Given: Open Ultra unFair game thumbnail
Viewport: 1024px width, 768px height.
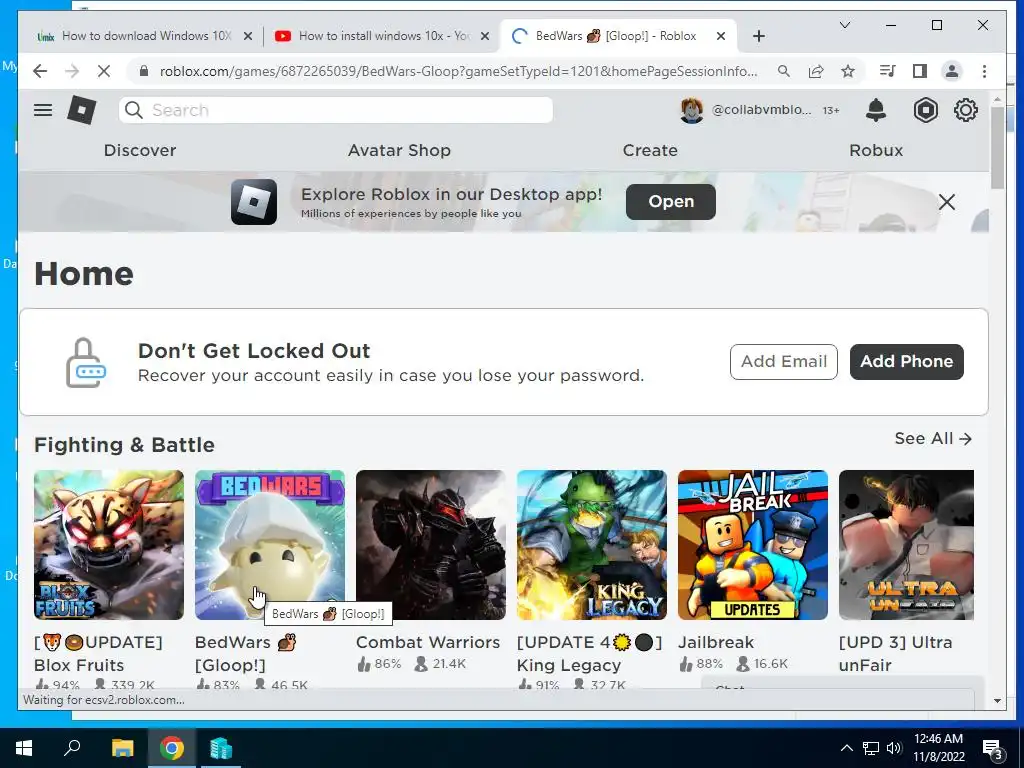Looking at the screenshot, I should [x=906, y=545].
